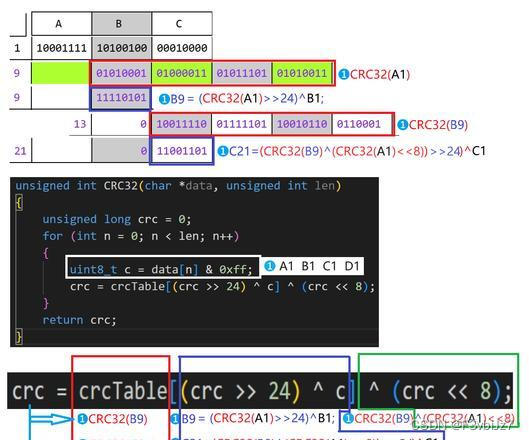Click the 'for (int n = 0; n < len; n++)' line
This screenshot has width=529, height=440.
(x=141, y=236)
